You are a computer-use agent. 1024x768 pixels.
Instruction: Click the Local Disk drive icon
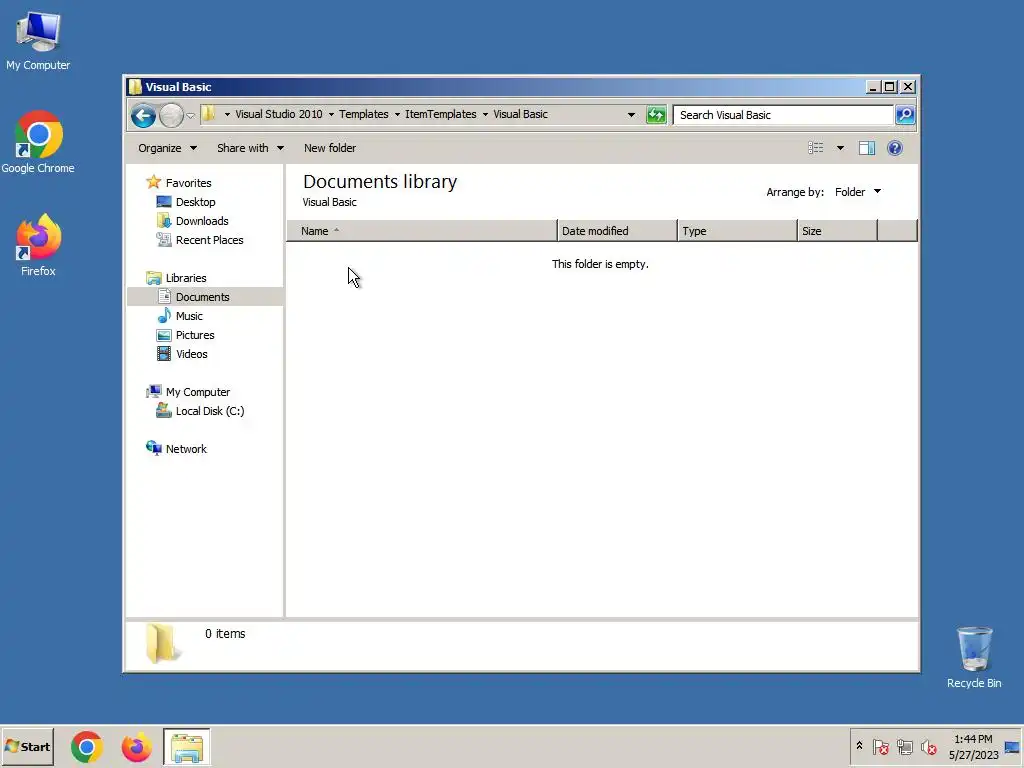(x=164, y=410)
